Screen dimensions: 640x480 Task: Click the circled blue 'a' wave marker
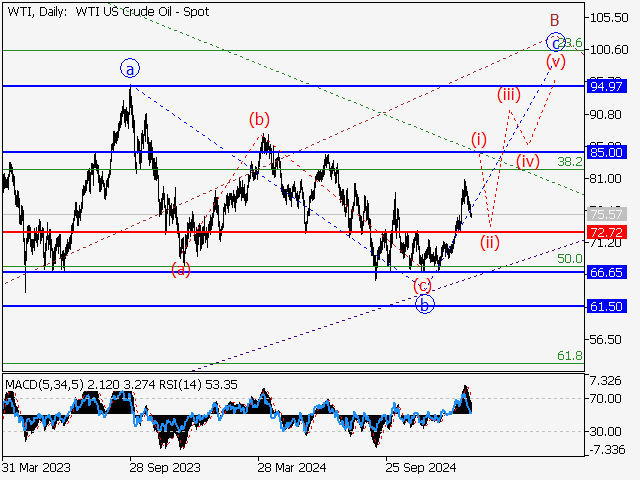point(131,68)
